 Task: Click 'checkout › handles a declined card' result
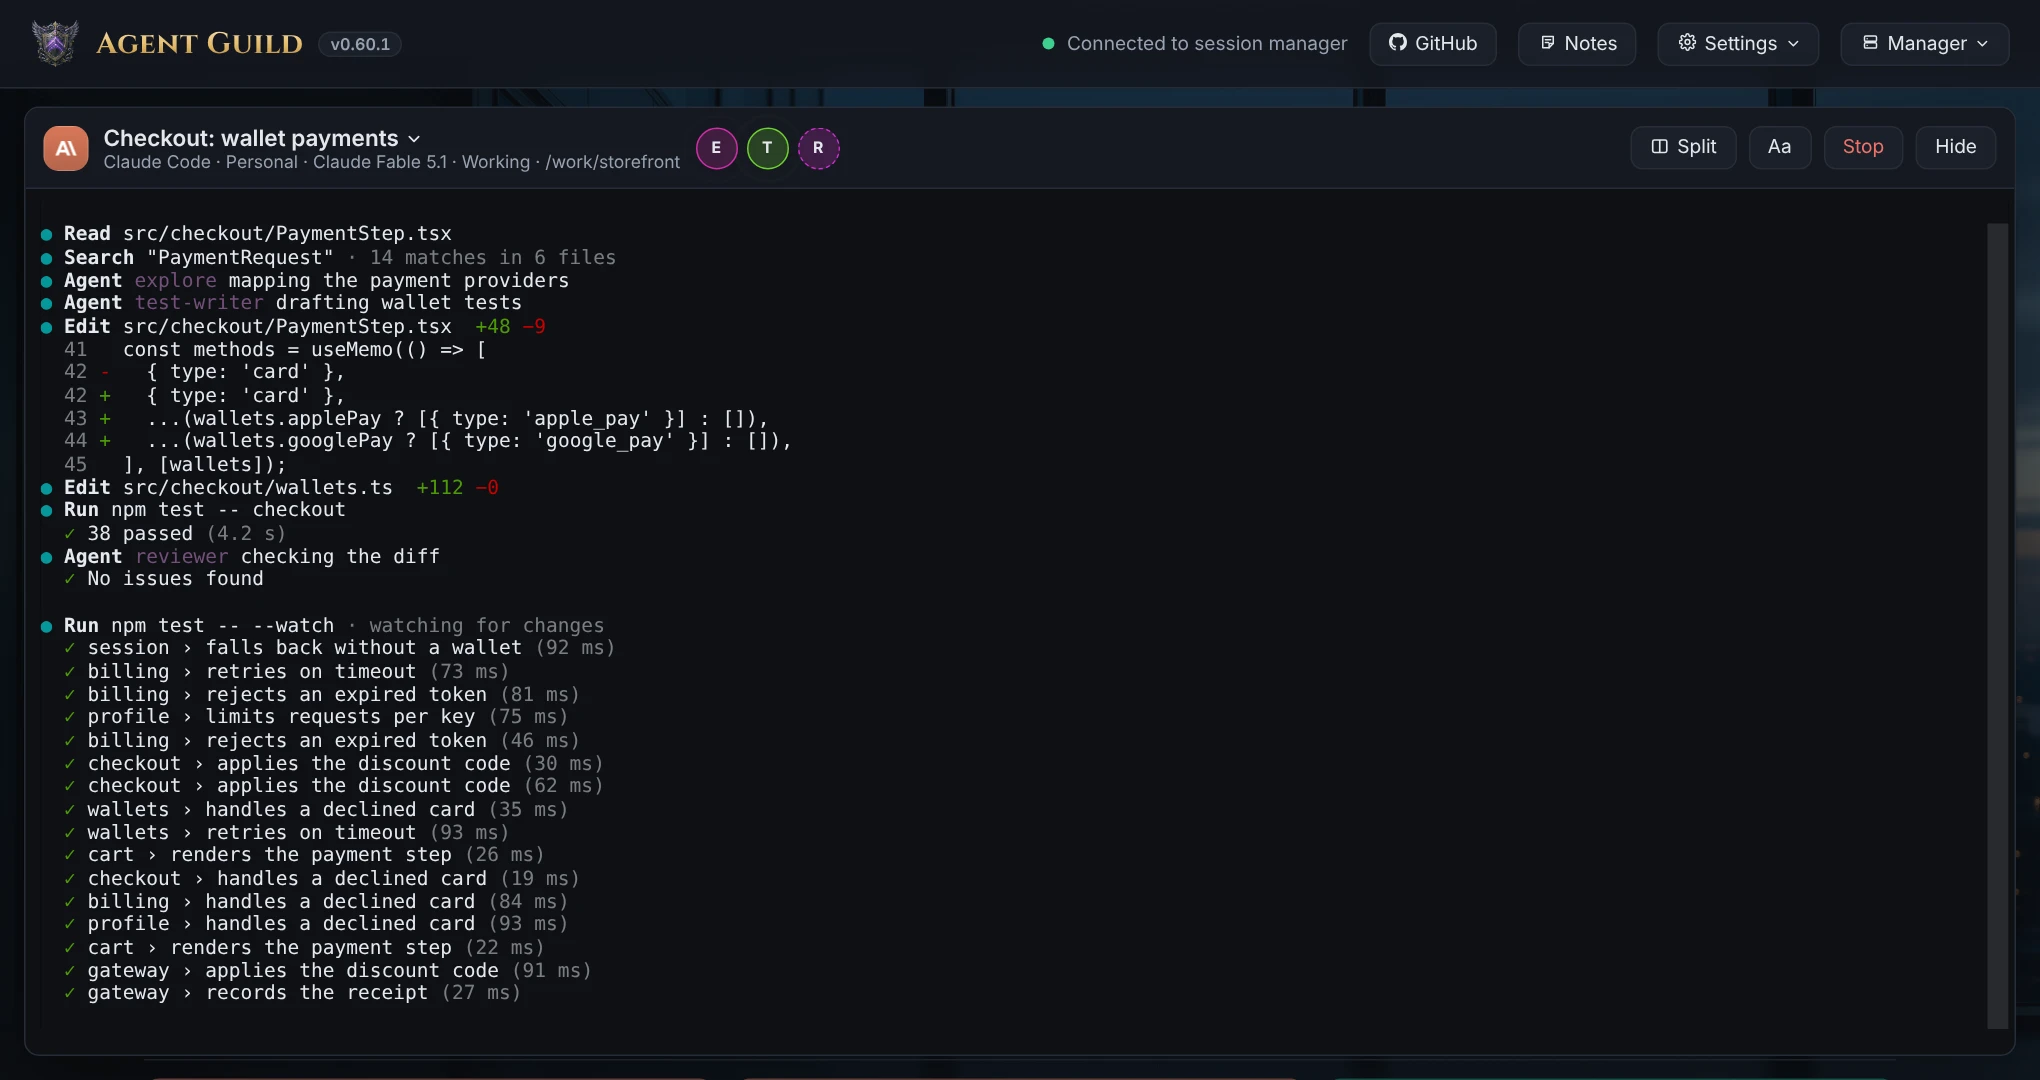pyautogui.click(x=322, y=878)
